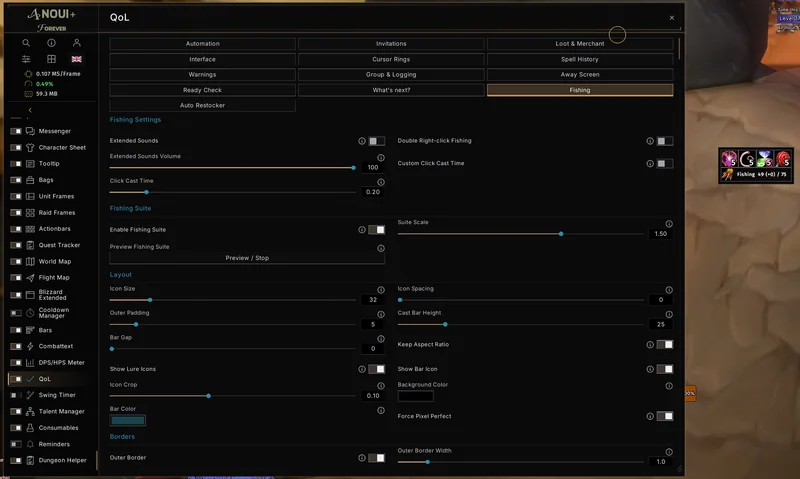This screenshot has height=479, width=800.
Task: Click the Icon Size value field
Action: pyautogui.click(x=373, y=300)
